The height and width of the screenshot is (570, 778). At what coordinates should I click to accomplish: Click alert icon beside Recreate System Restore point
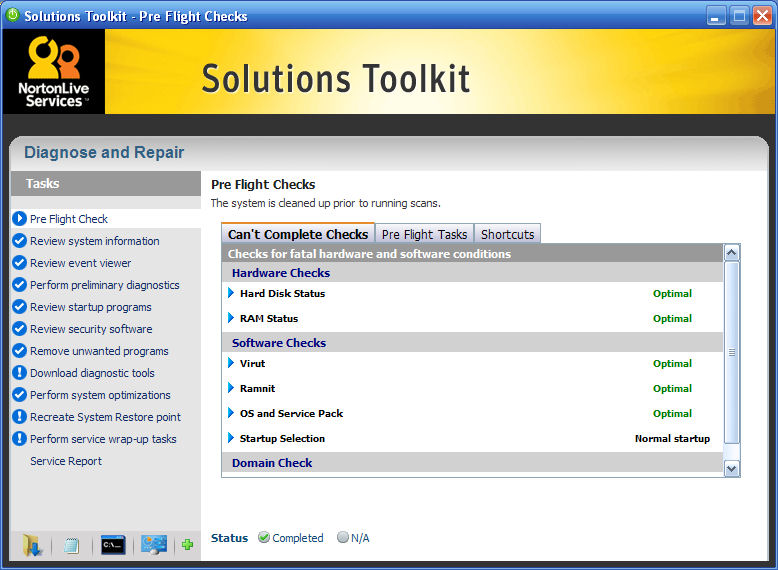pyautogui.click(x=19, y=417)
